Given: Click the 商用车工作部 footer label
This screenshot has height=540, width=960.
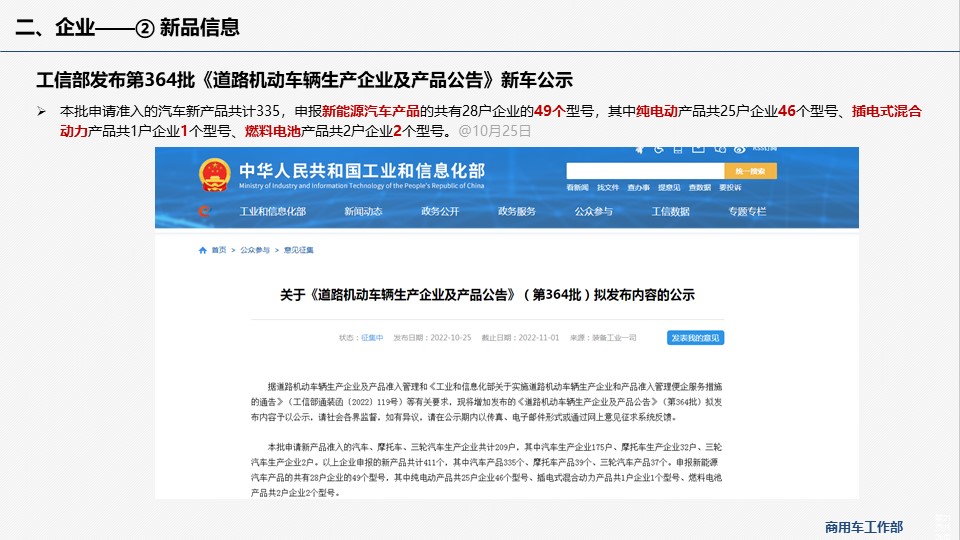Looking at the screenshot, I should tap(864, 527).
